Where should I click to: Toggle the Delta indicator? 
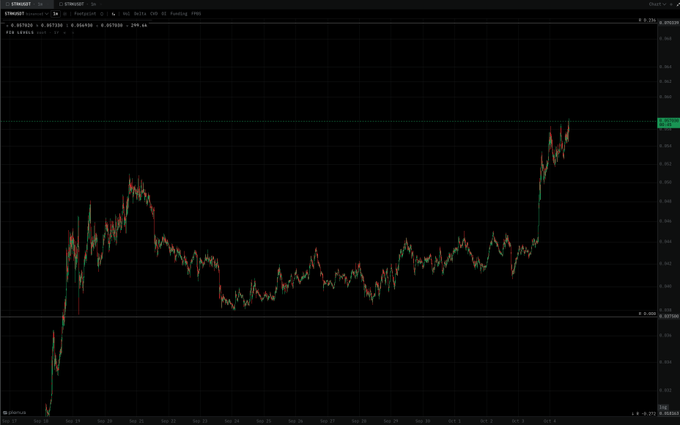[140, 14]
